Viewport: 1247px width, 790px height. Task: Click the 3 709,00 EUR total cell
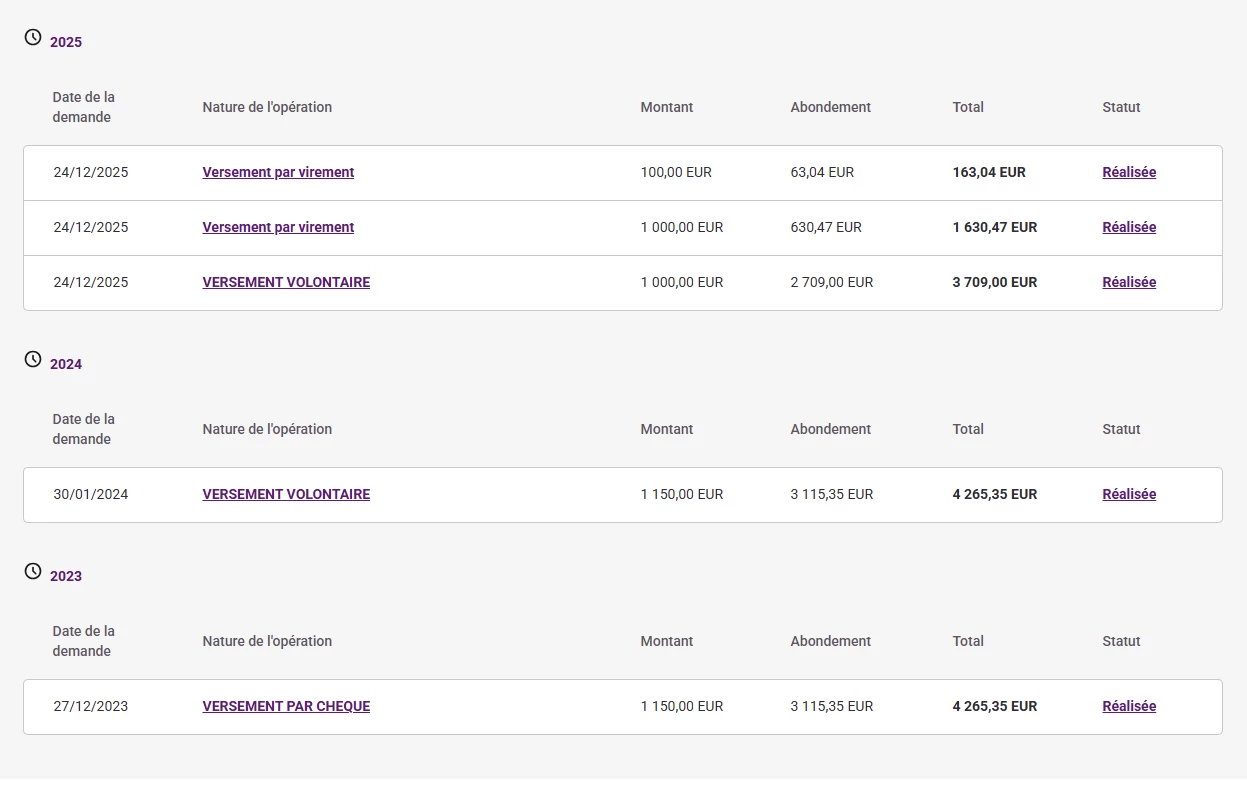(994, 282)
